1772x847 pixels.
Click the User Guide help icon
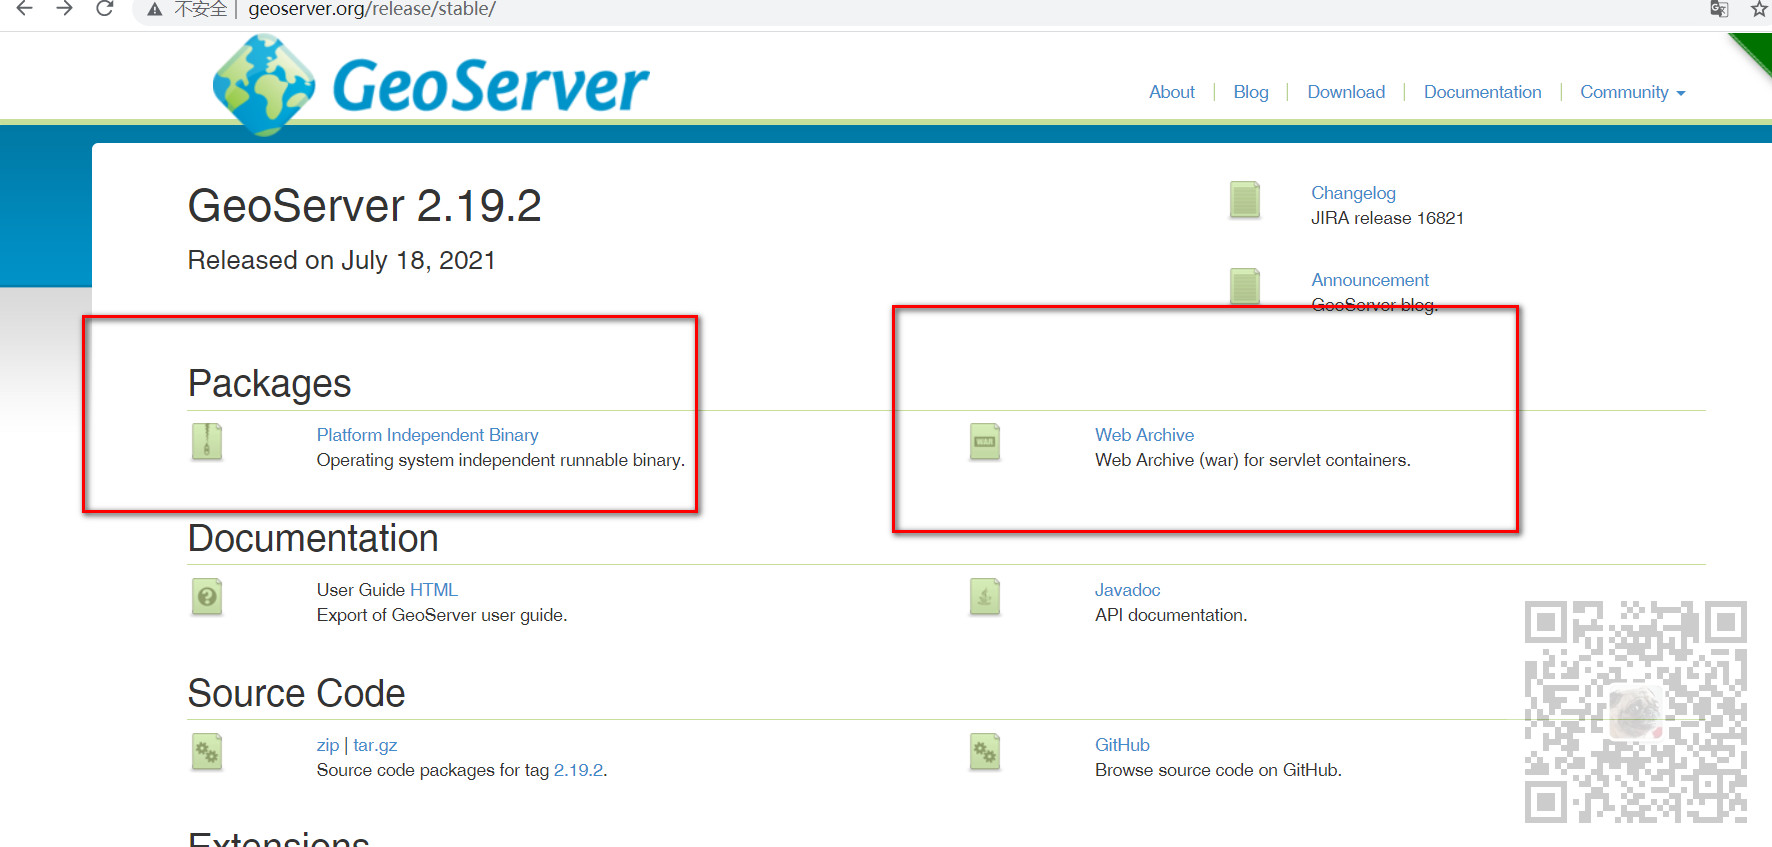click(207, 597)
